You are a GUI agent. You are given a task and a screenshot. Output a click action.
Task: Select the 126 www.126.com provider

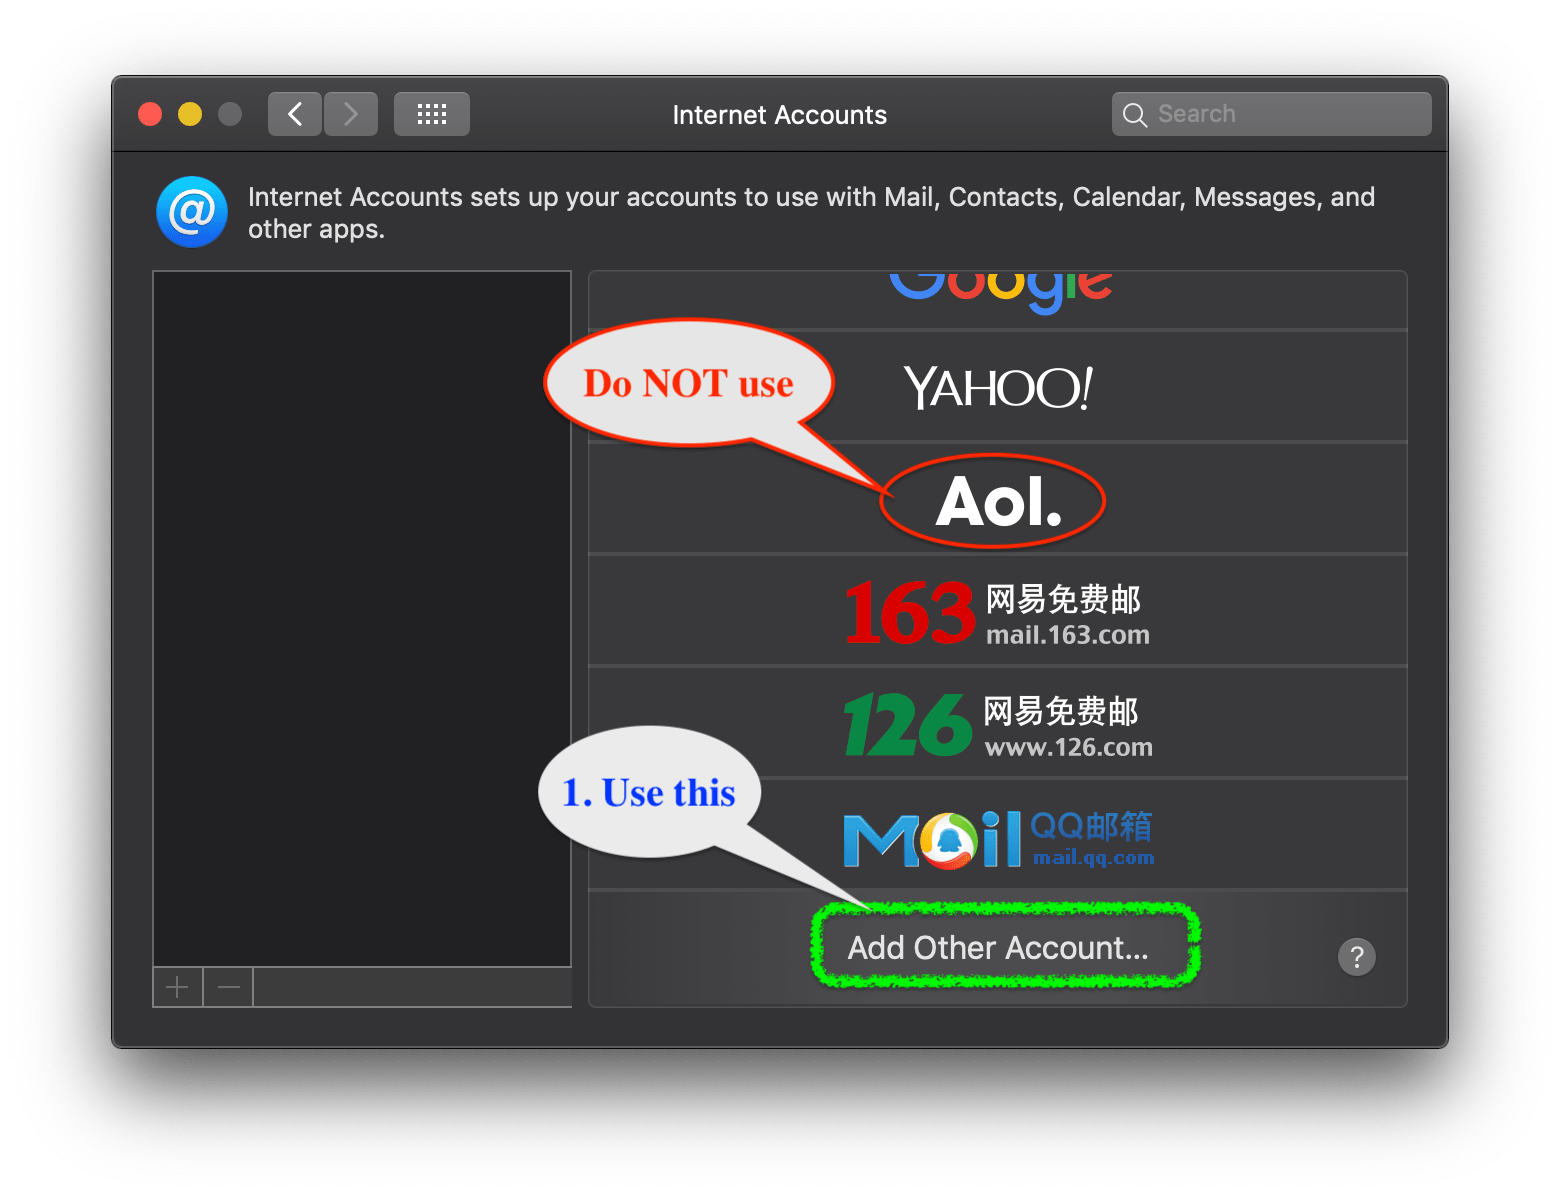point(998,723)
